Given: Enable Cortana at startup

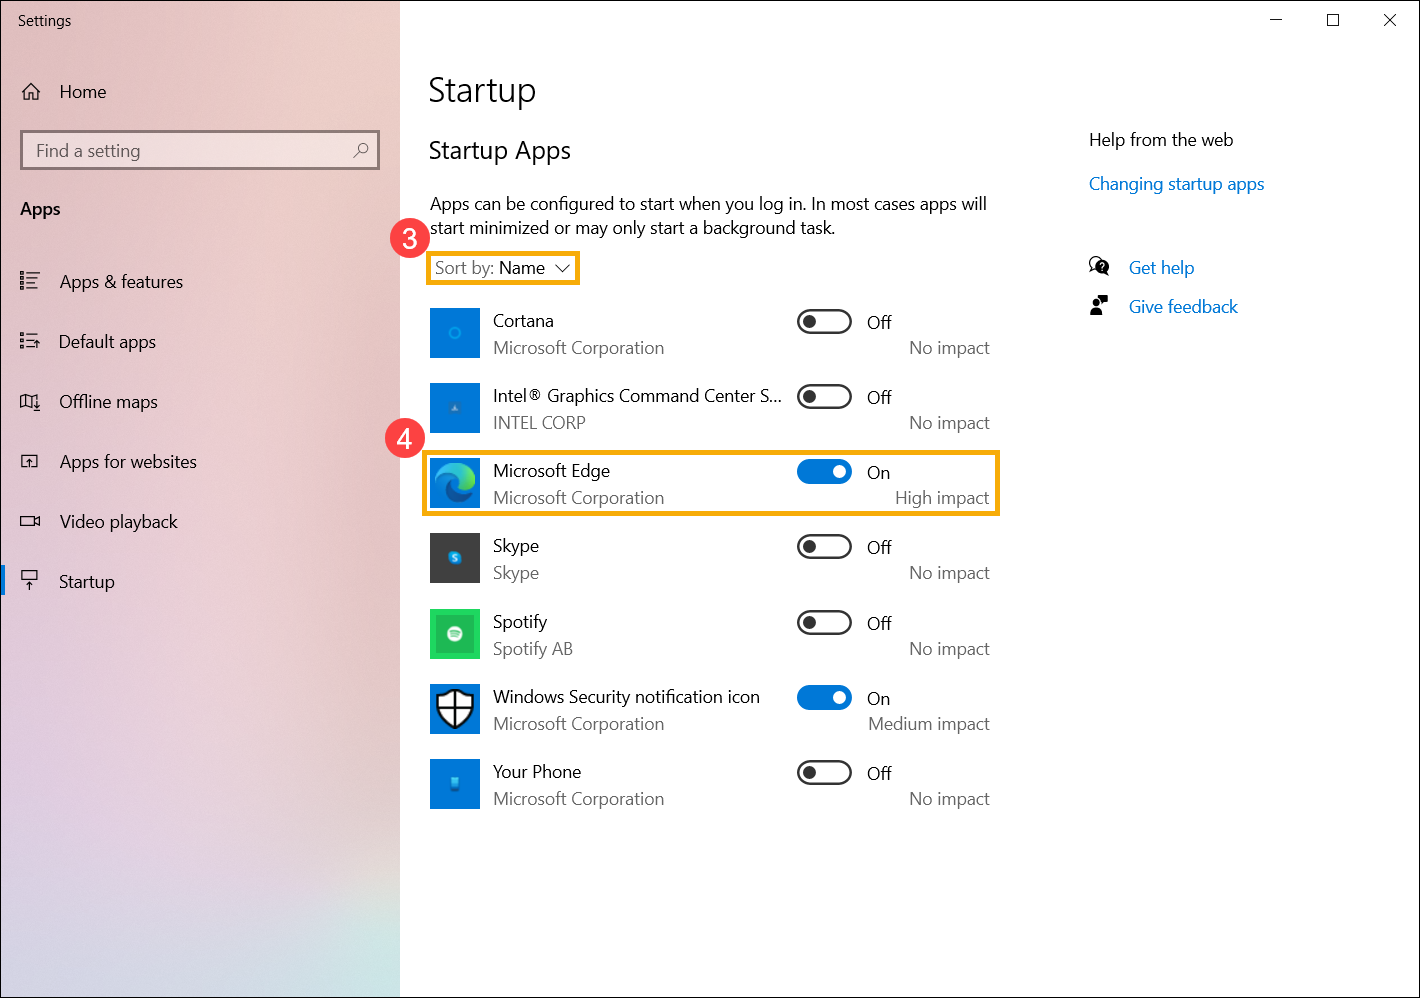Looking at the screenshot, I should click(x=824, y=322).
